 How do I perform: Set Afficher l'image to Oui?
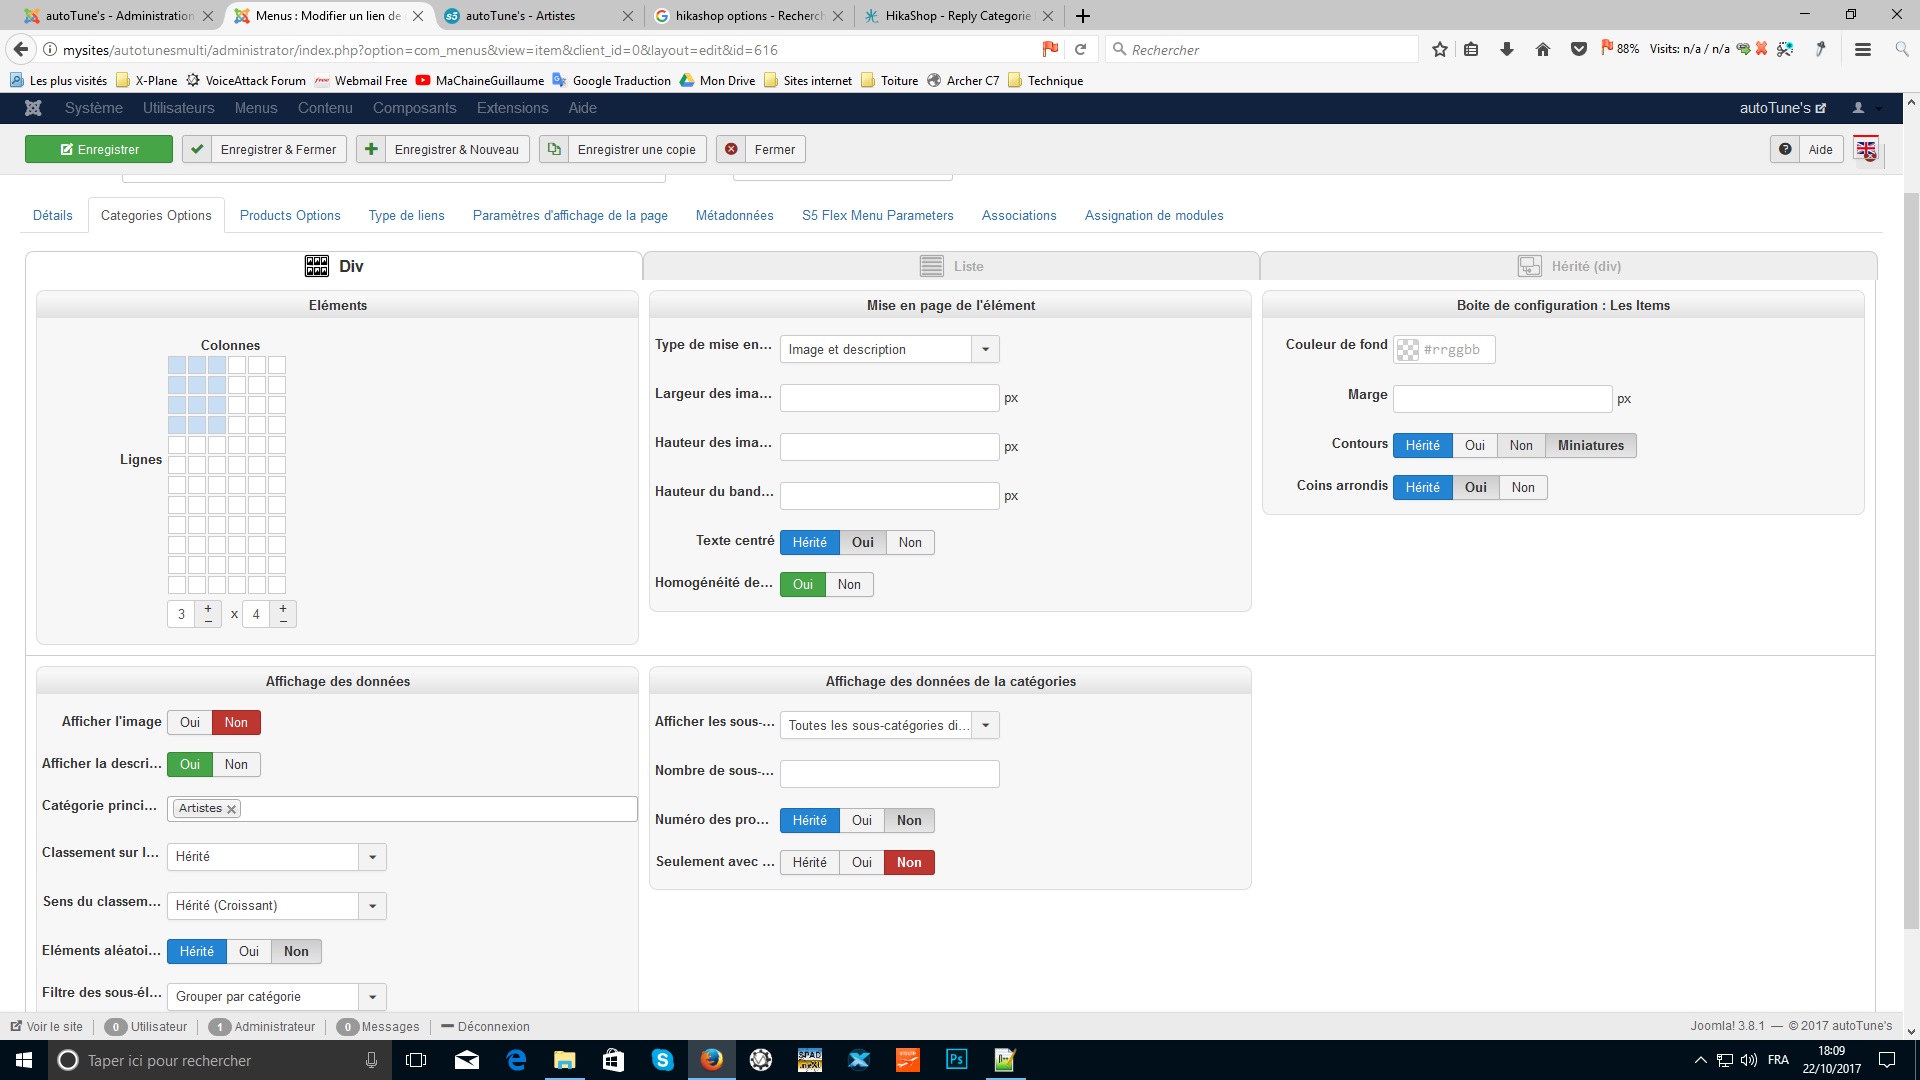coord(190,722)
